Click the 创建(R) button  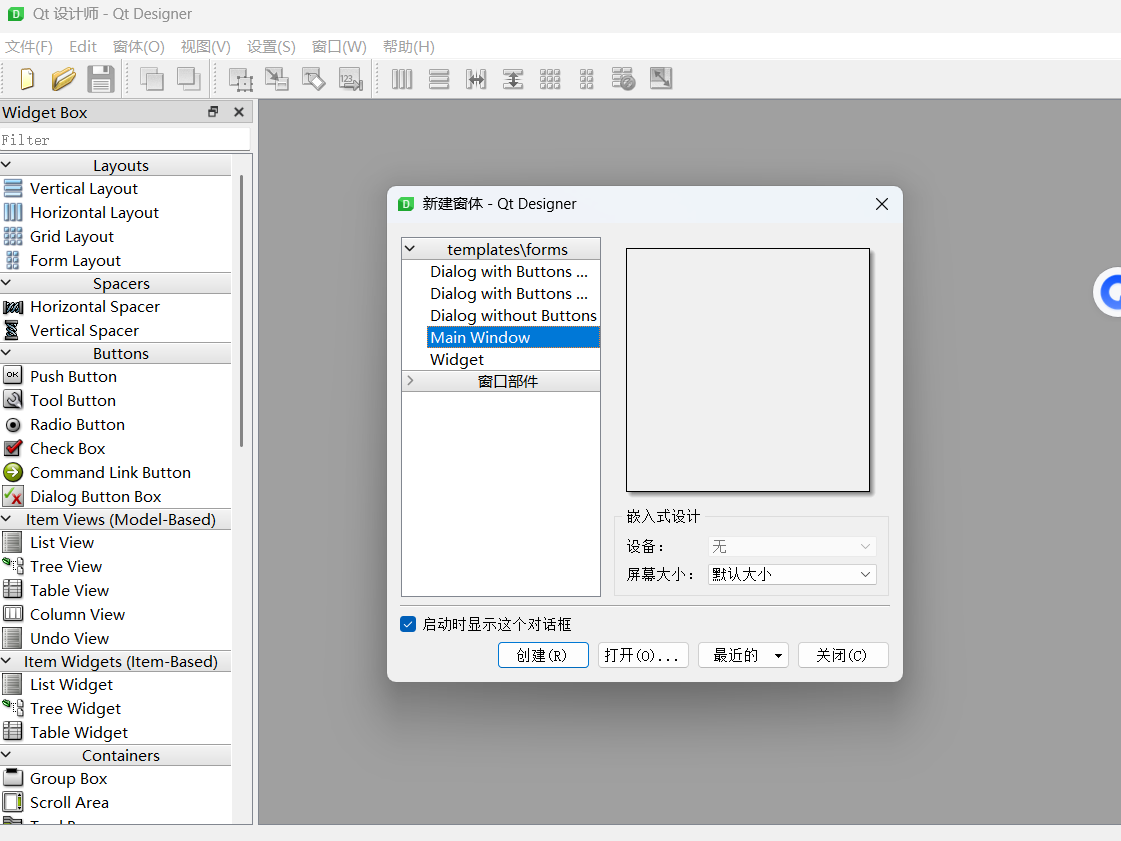tap(543, 655)
